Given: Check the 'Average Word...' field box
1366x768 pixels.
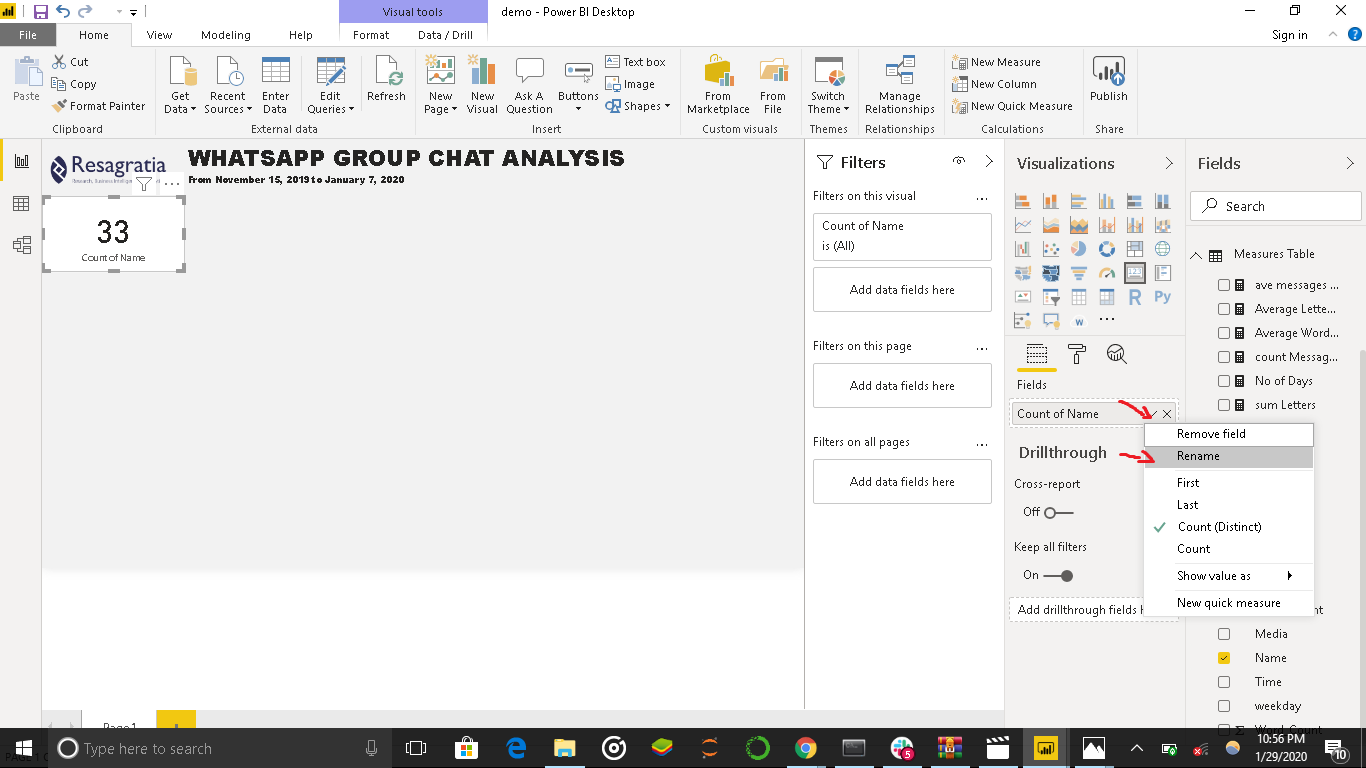Looking at the screenshot, I should (x=1224, y=333).
